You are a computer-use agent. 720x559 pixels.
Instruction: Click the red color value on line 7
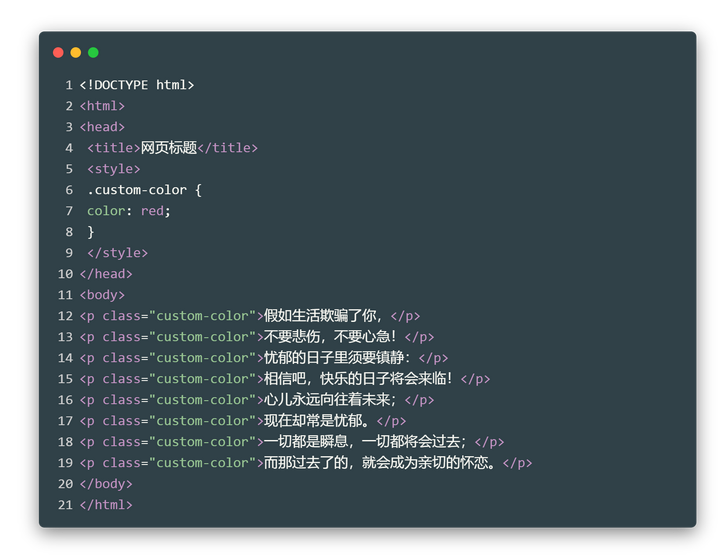[x=152, y=211]
